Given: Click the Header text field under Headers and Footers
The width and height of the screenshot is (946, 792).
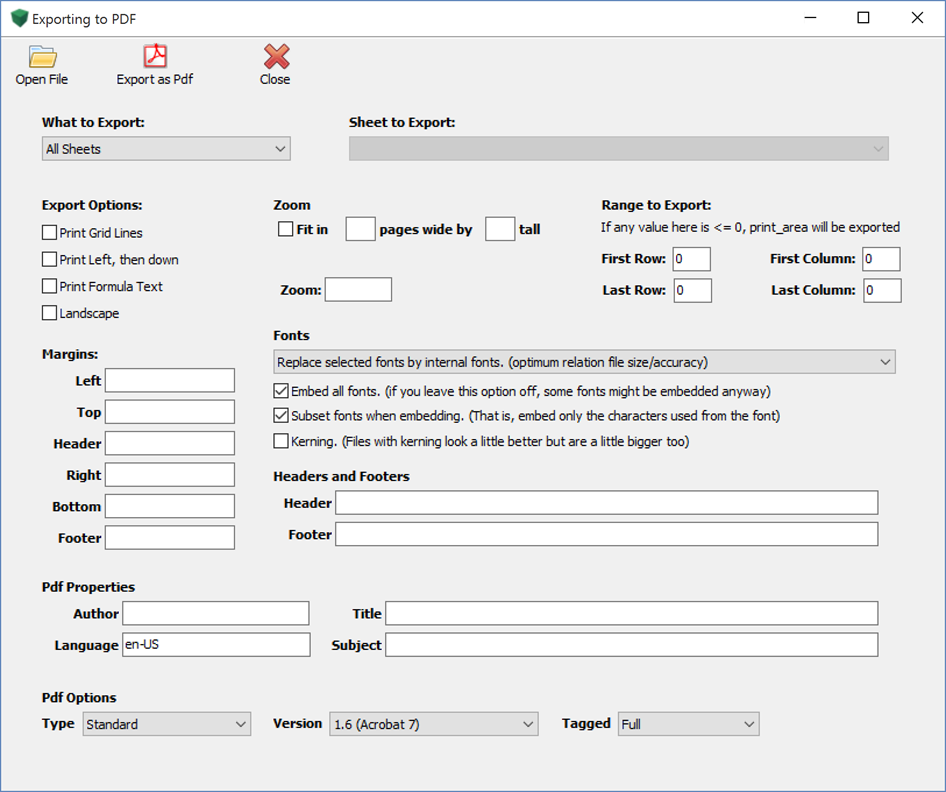Looking at the screenshot, I should [x=606, y=503].
